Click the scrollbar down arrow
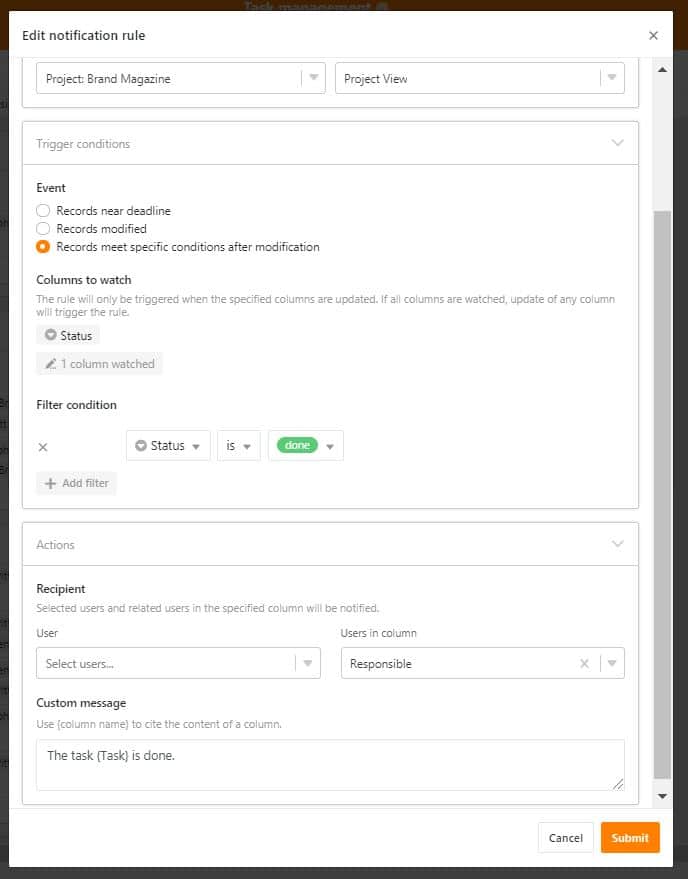The height and width of the screenshot is (879, 688). (662, 796)
